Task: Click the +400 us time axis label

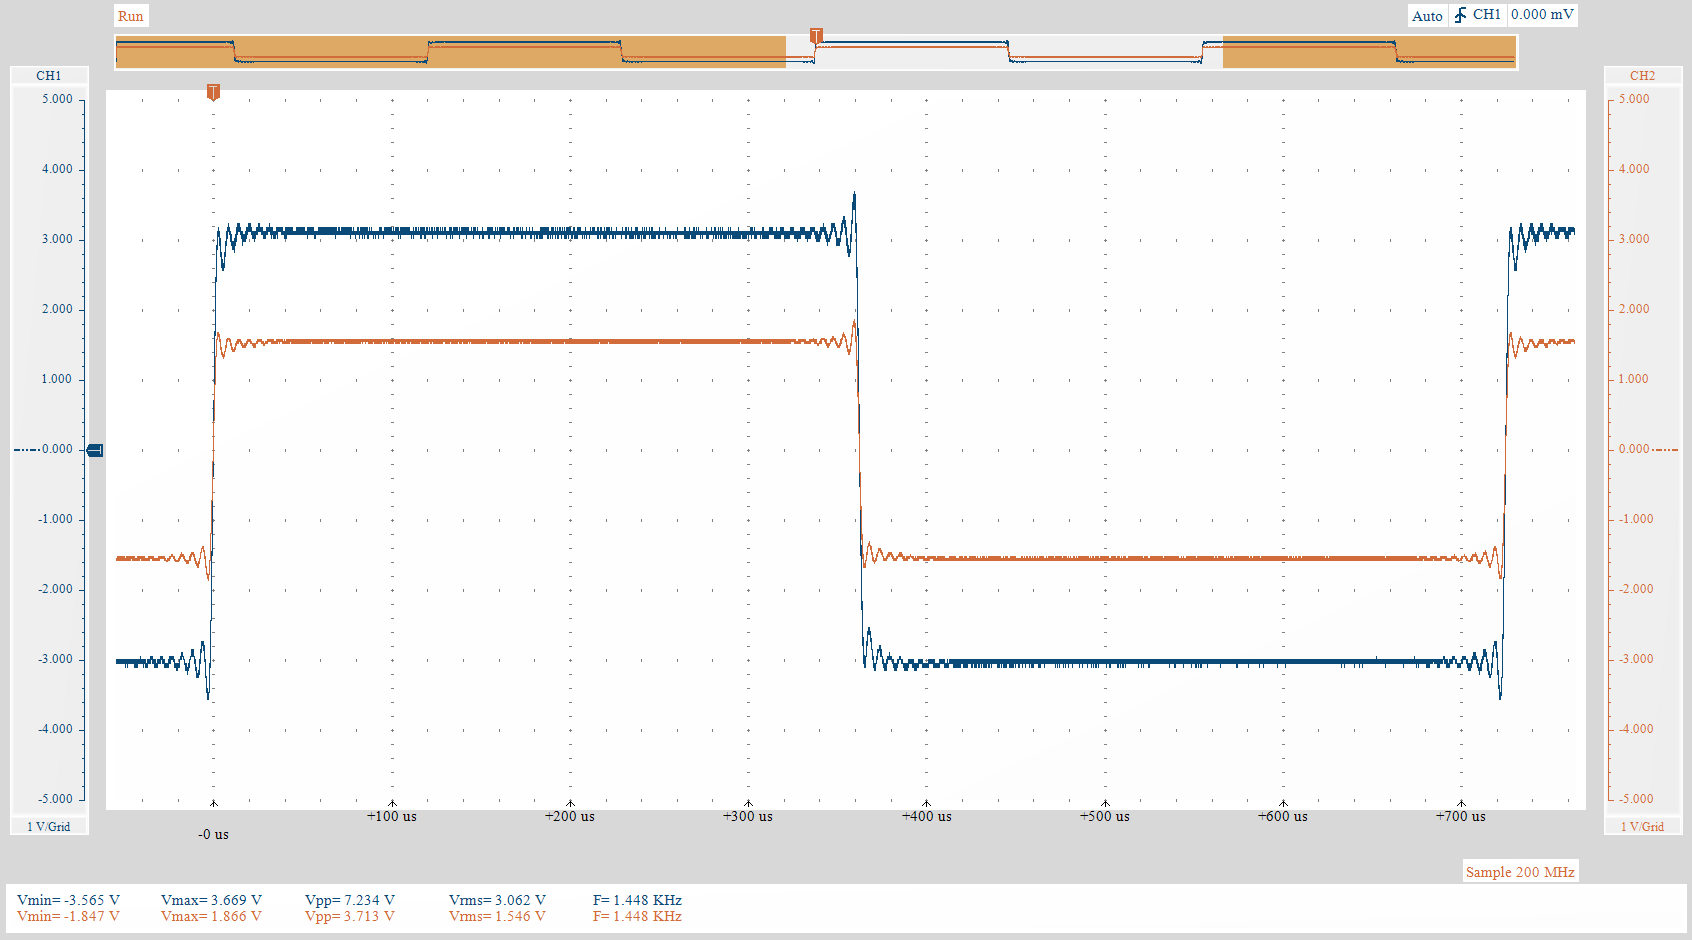Action: [927, 816]
